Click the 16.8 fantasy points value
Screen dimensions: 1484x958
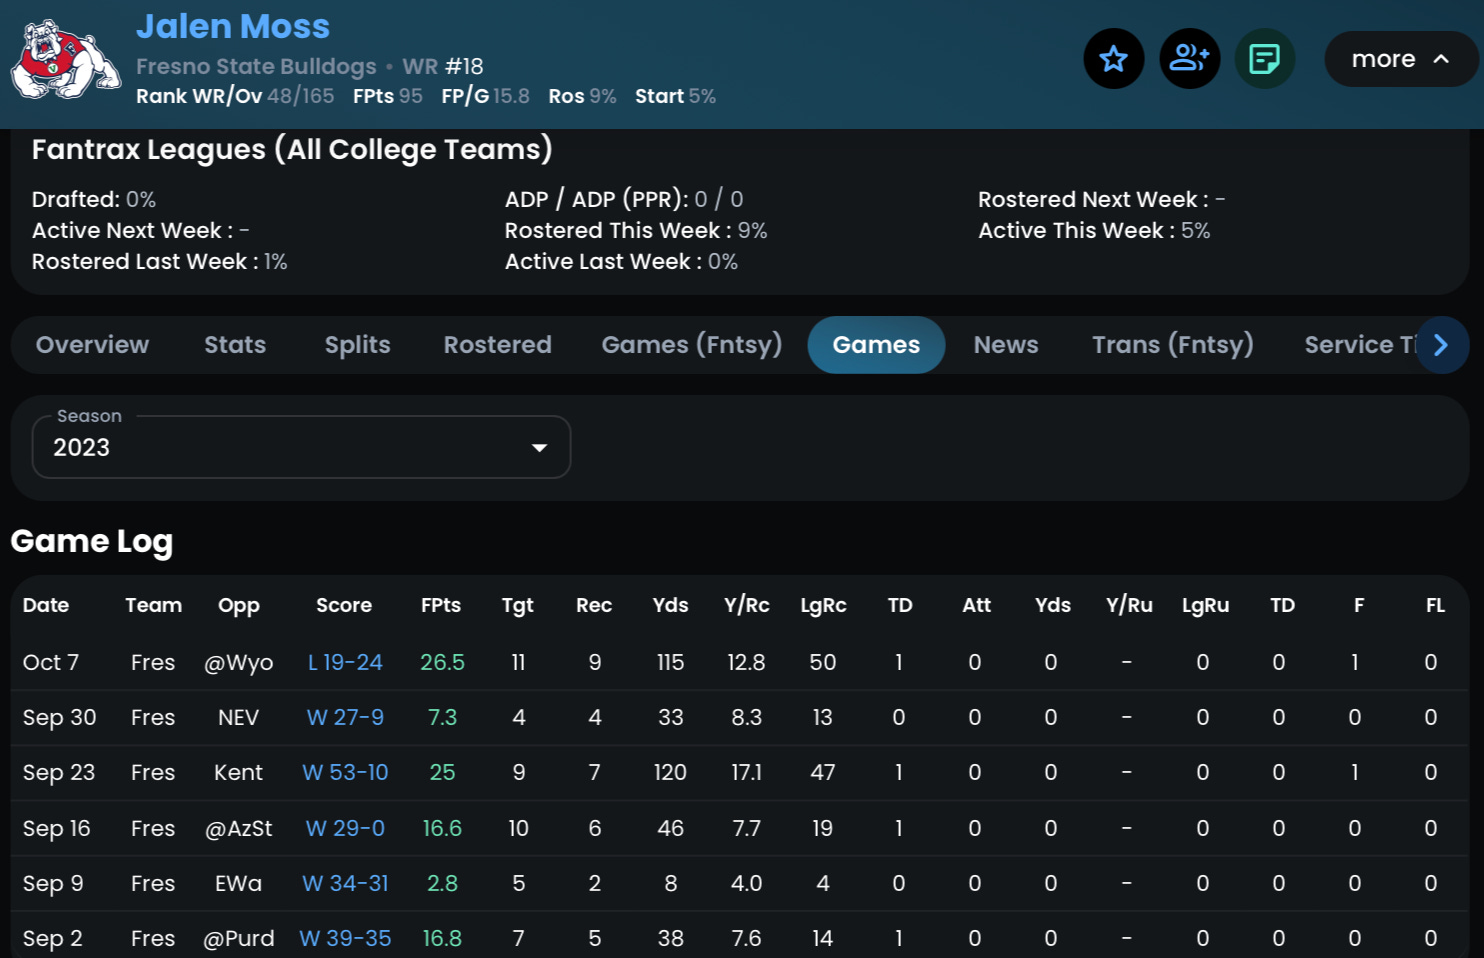click(x=442, y=939)
